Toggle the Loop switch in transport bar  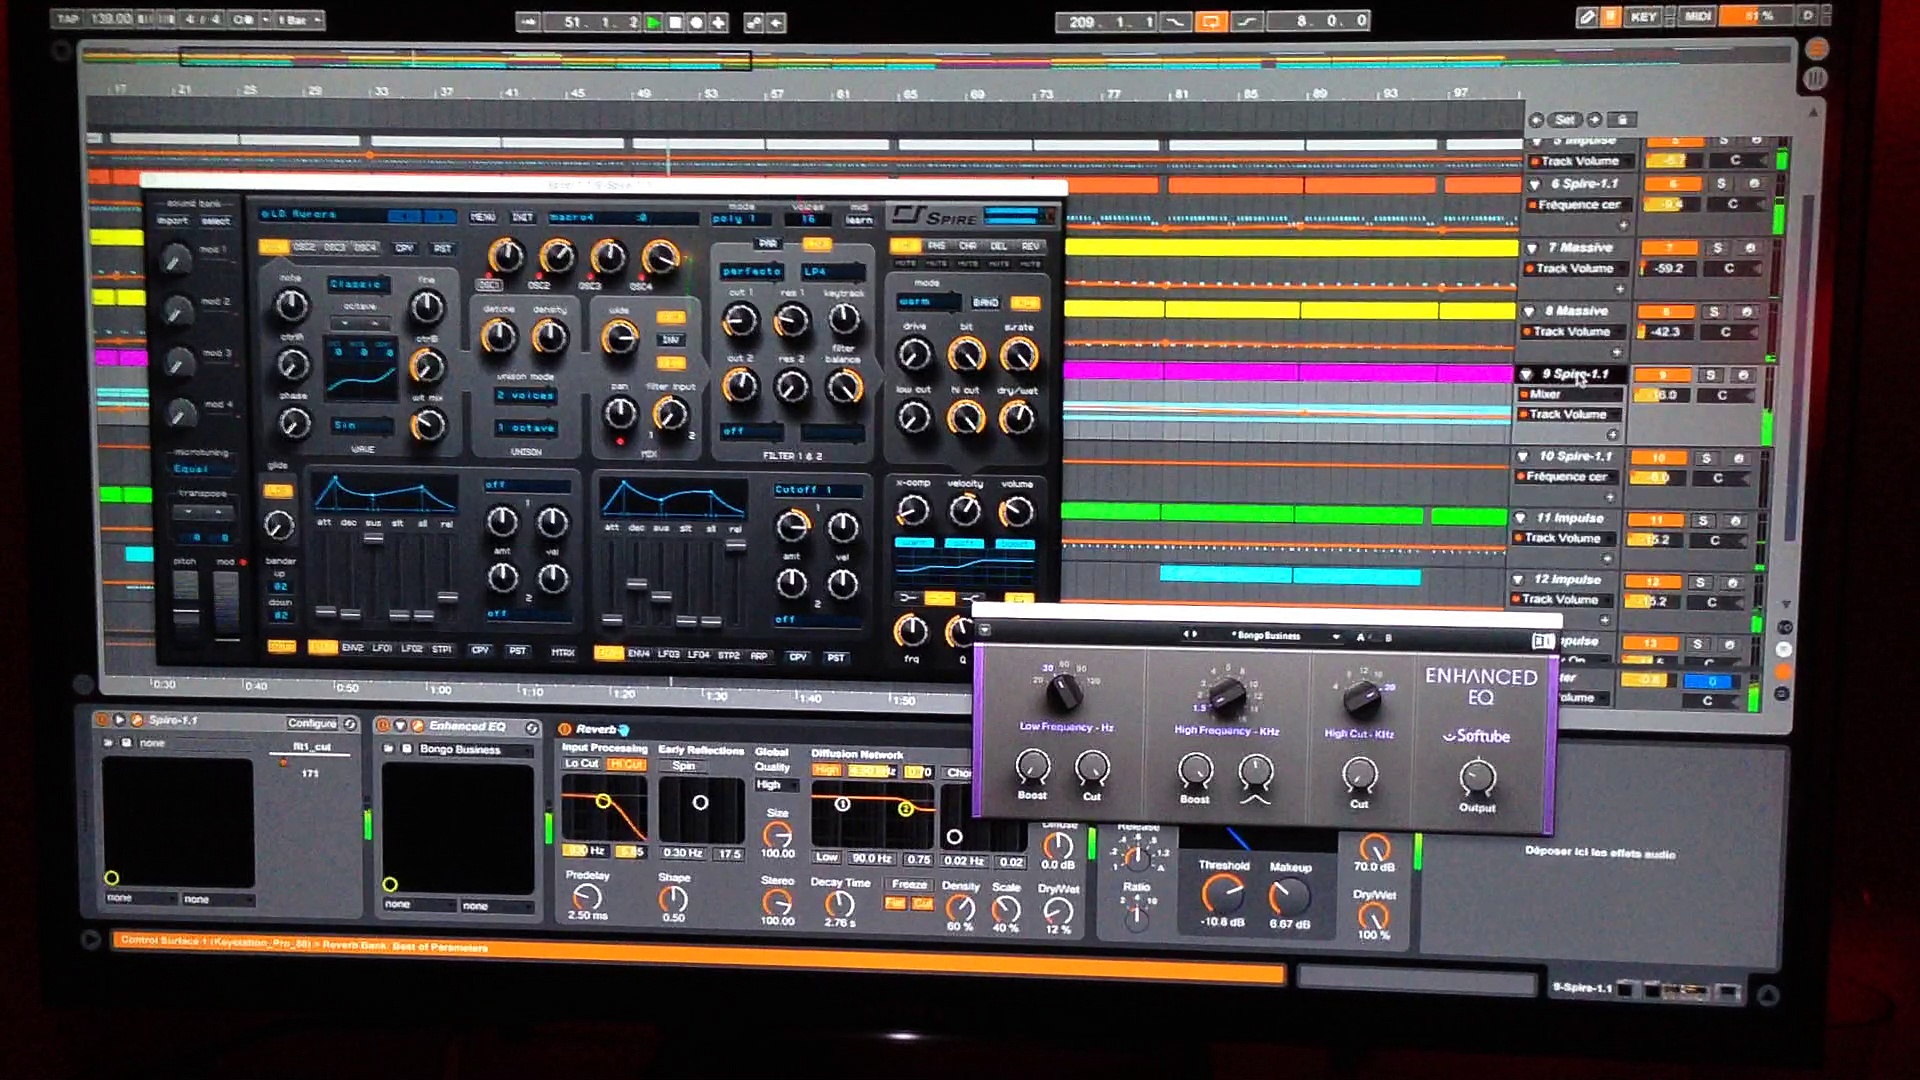(1210, 21)
